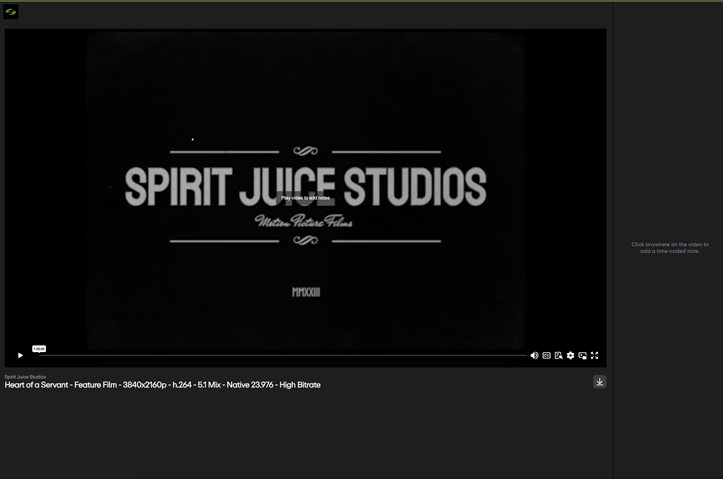The height and width of the screenshot is (479, 723).
Task: Click the 'Play video to add notes' overlay text
Action: coord(305,198)
